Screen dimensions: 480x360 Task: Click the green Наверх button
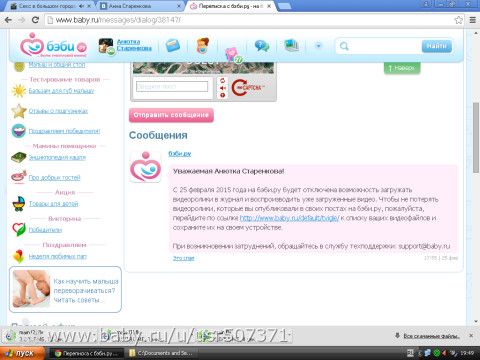coord(402,68)
